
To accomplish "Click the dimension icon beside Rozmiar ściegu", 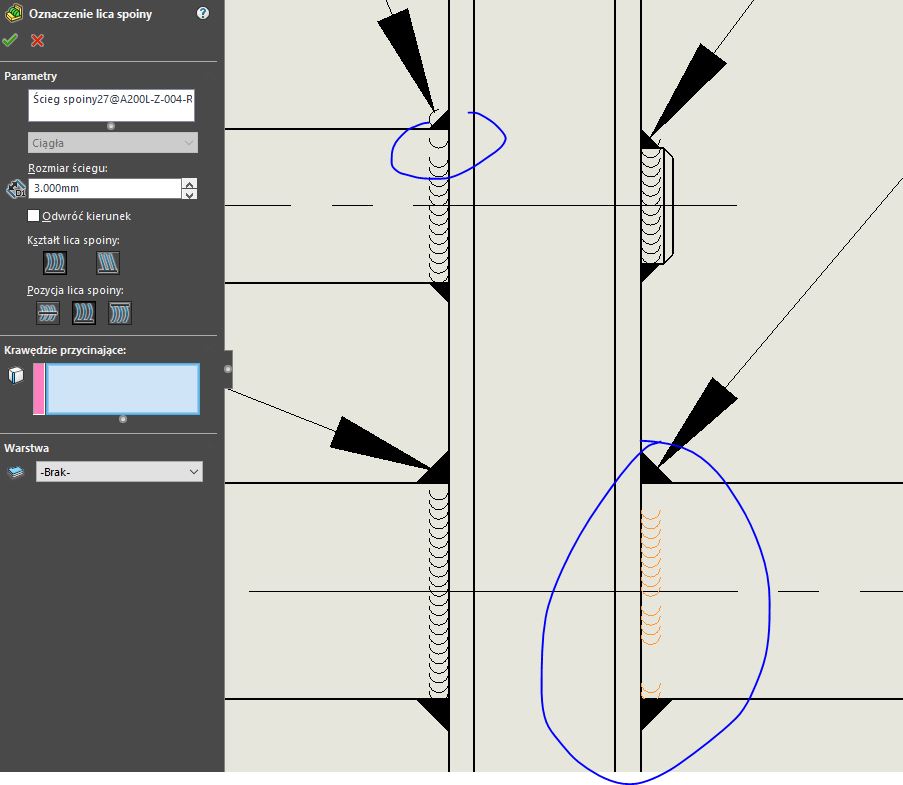I will tap(16, 188).
